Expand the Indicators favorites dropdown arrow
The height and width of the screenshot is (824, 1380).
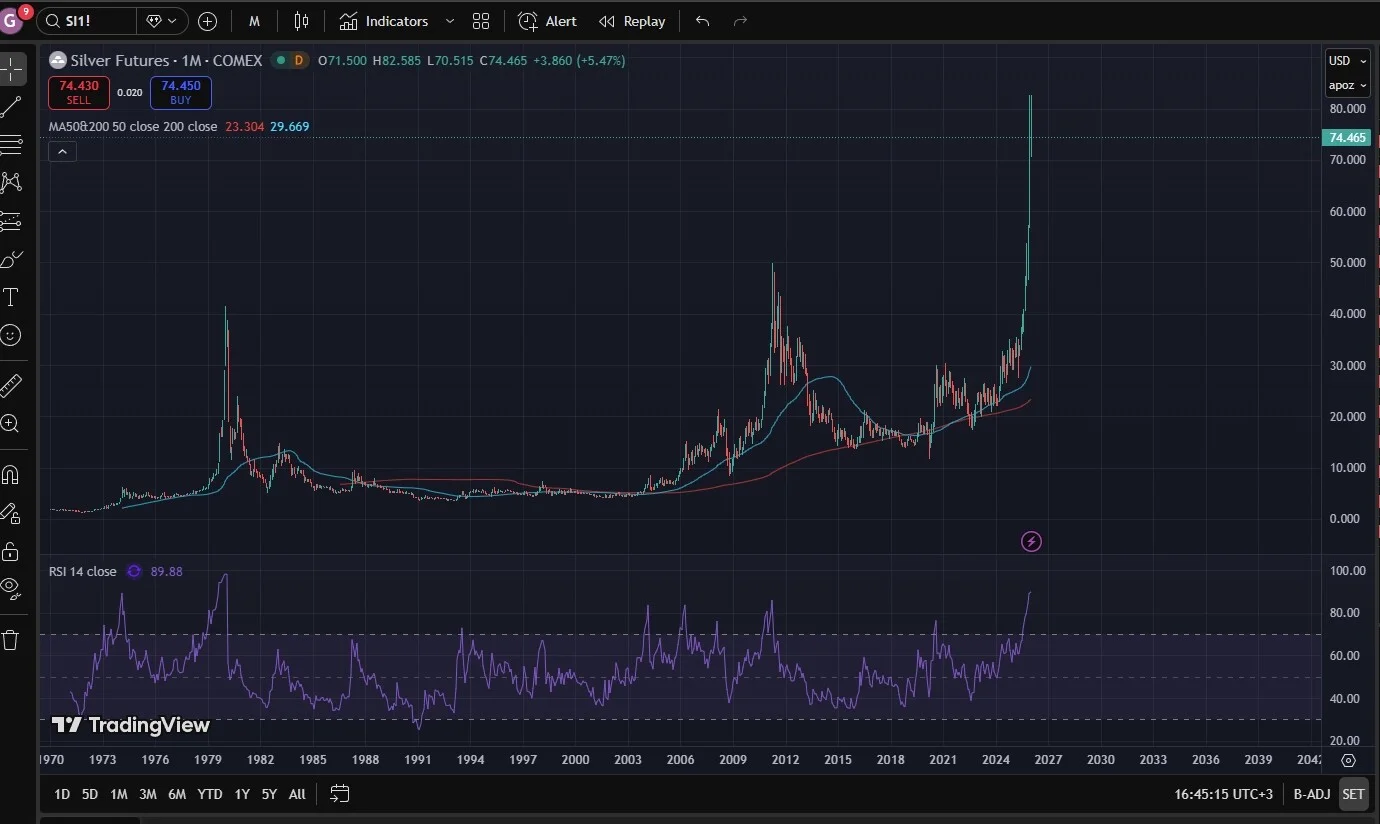tap(449, 21)
